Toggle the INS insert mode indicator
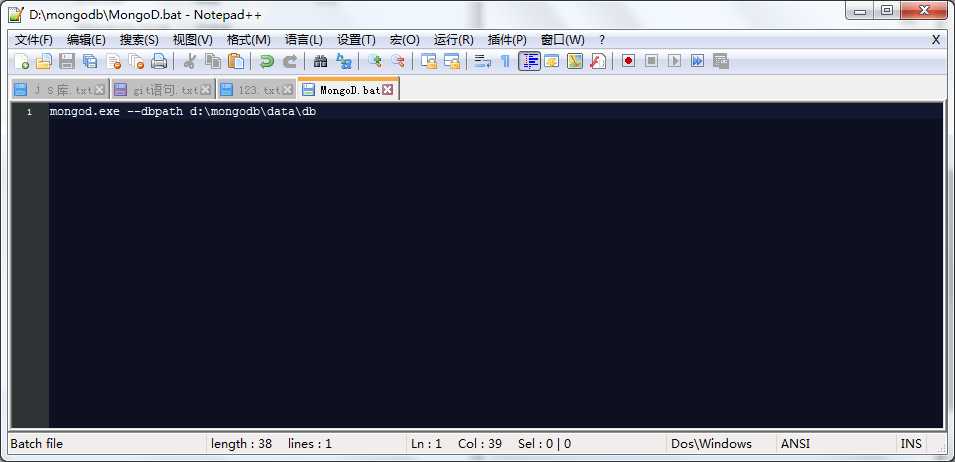 coord(911,444)
